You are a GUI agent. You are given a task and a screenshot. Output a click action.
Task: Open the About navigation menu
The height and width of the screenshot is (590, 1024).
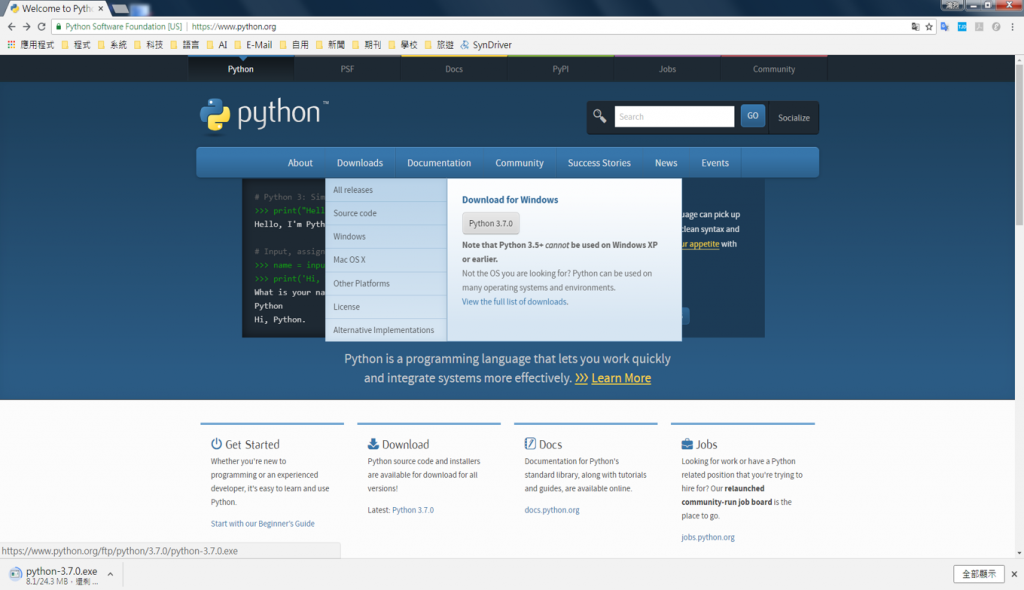[300, 163]
